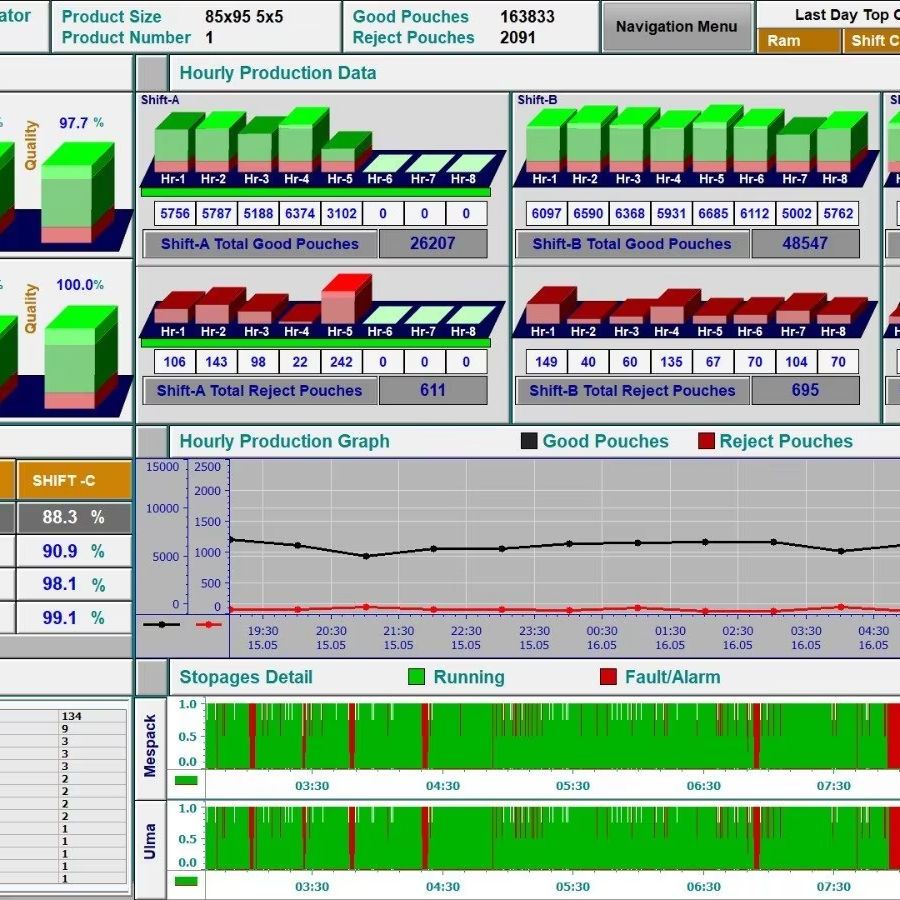Click green Running legend square

point(416,677)
